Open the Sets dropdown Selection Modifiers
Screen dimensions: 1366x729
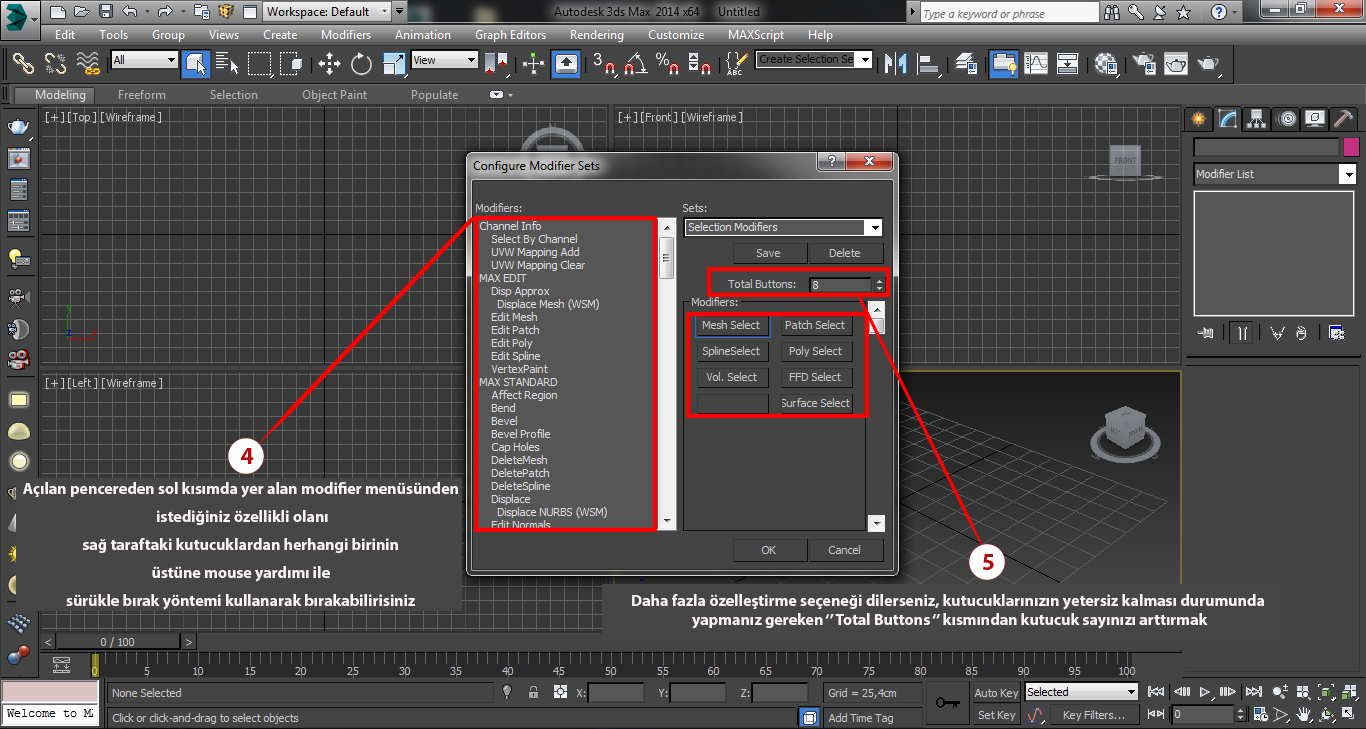tap(783, 228)
